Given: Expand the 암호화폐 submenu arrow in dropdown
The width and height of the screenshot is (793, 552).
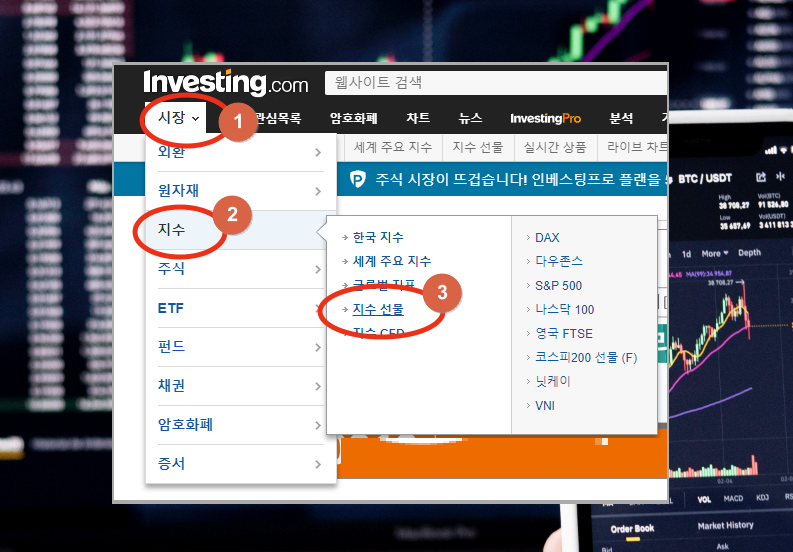Looking at the screenshot, I should point(318,425).
